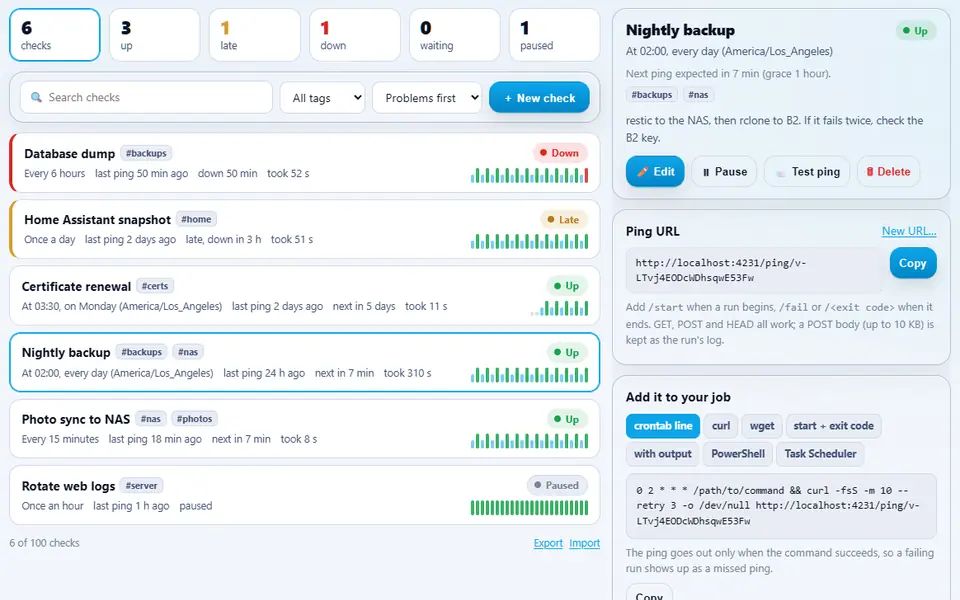Click the #nas tag in the detail panel

pos(698,95)
